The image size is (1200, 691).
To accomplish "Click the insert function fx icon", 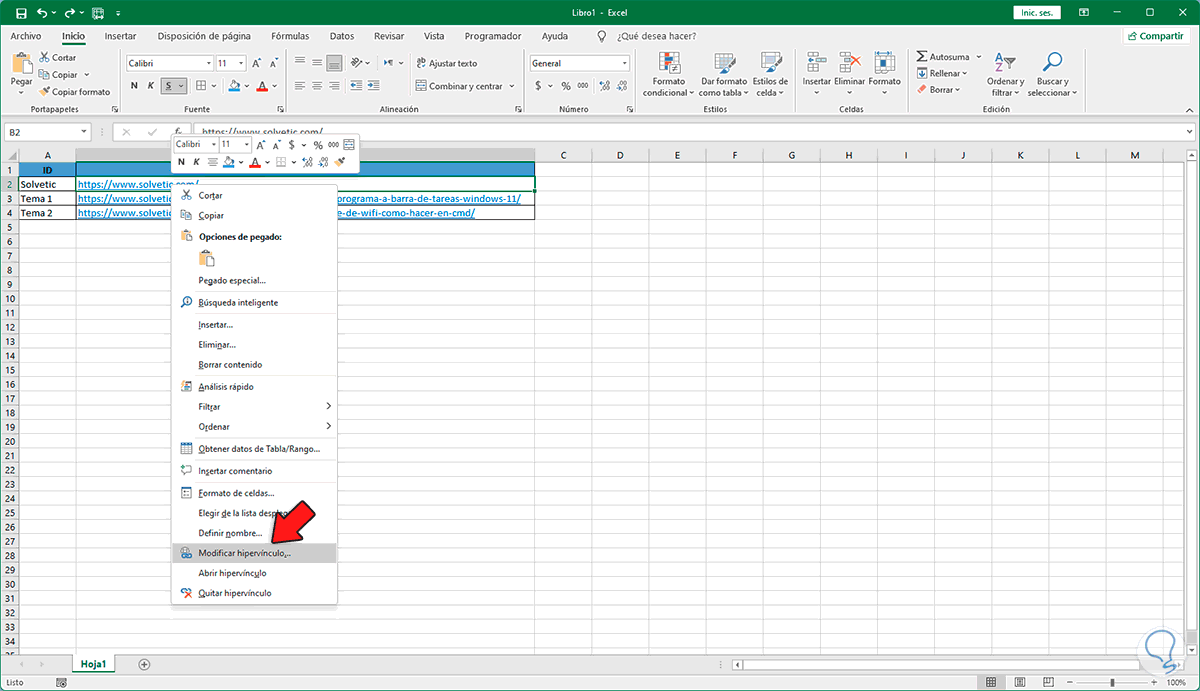I will 178,131.
